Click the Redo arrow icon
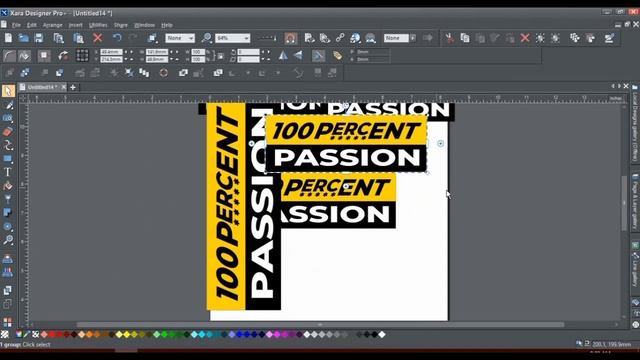Viewport: 640px width, 360px height. coord(133,38)
